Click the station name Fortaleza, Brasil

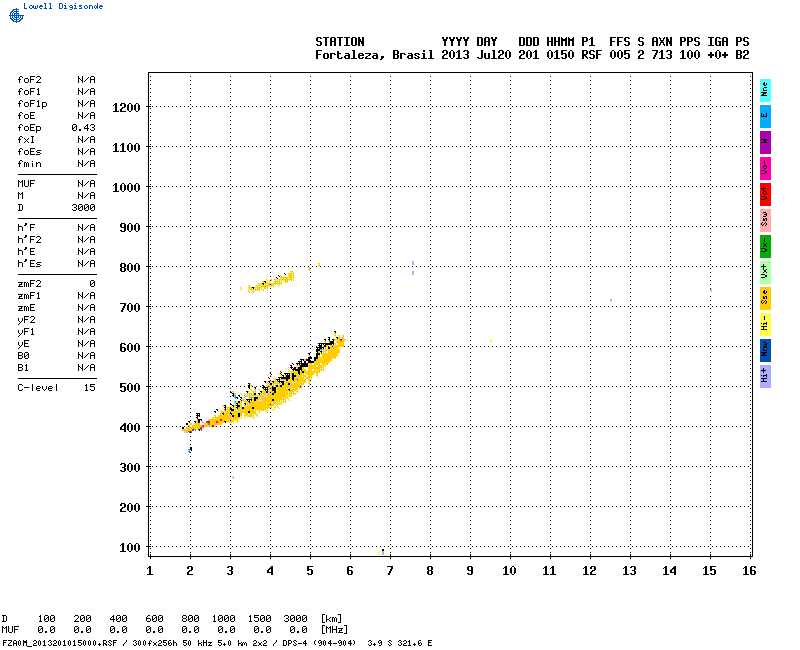pyautogui.click(x=374, y=55)
